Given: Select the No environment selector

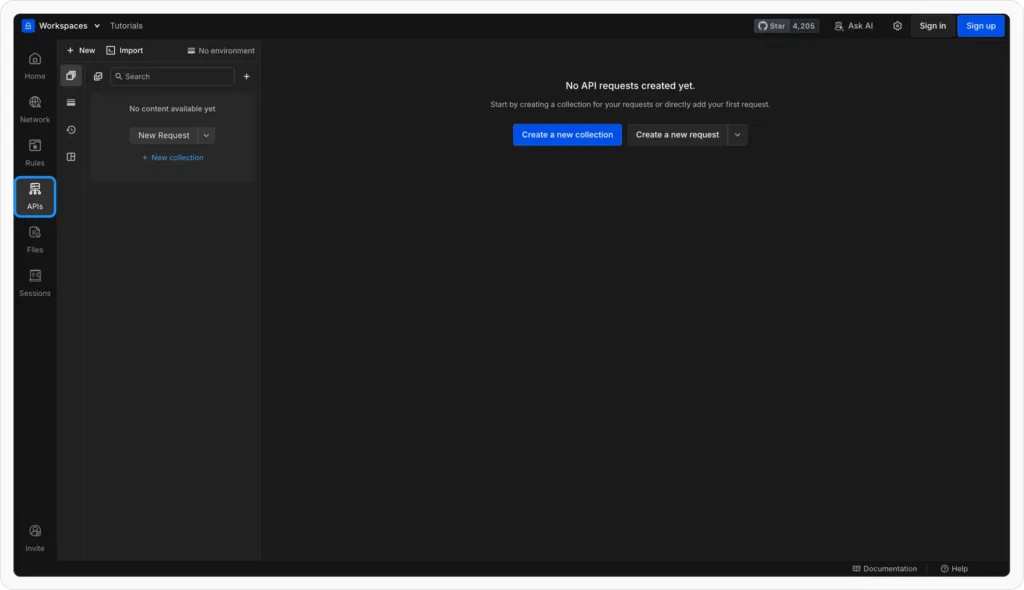Looking at the screenshot, I should pyautogui.click(x=220, y=50).
